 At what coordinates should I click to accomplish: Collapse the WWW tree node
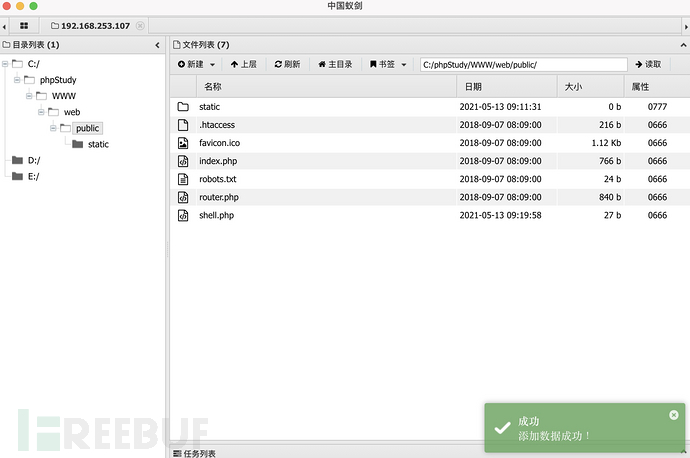pos(29,95)
